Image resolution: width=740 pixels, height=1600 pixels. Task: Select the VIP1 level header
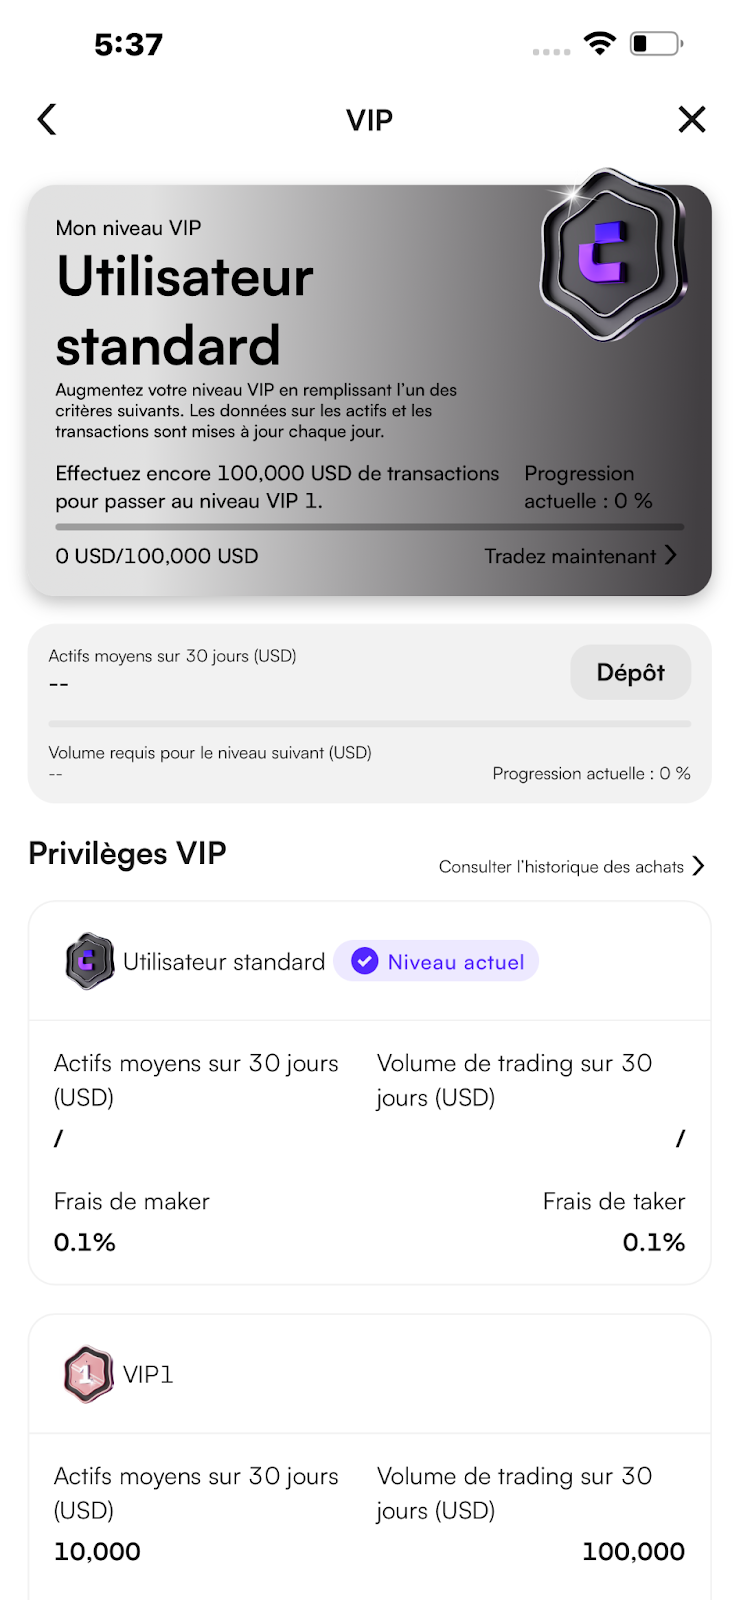pyautogui.click(x=370, y=1374)
